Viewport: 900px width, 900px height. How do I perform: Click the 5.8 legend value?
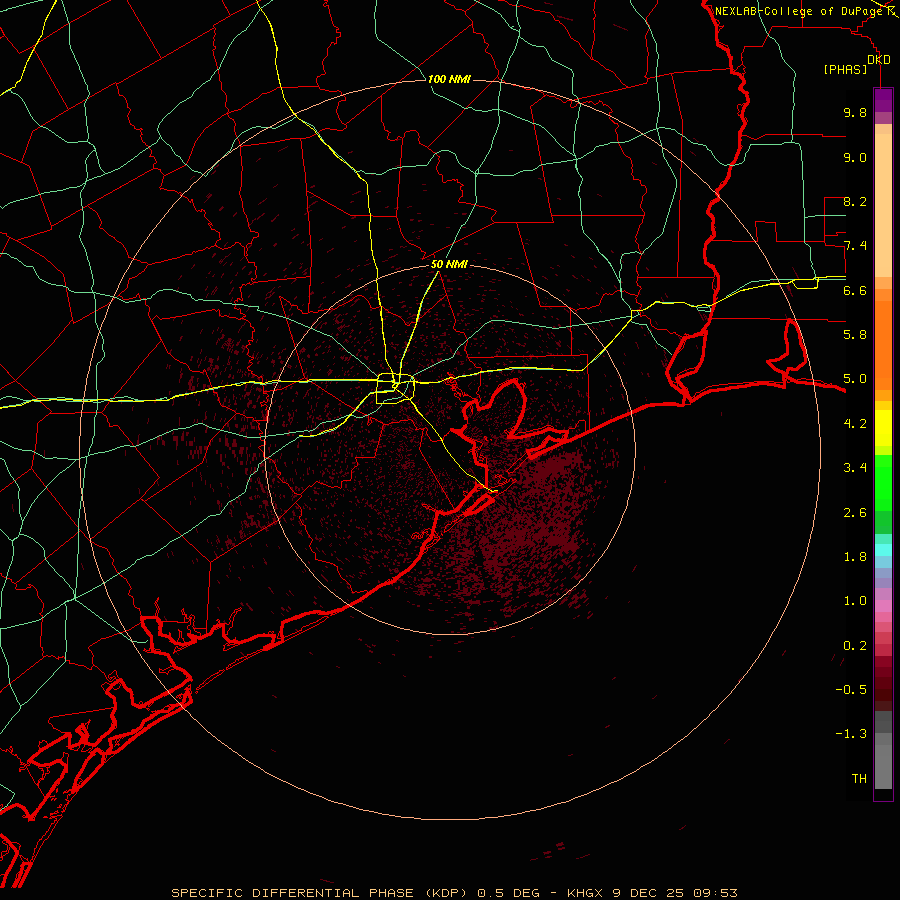855,335
